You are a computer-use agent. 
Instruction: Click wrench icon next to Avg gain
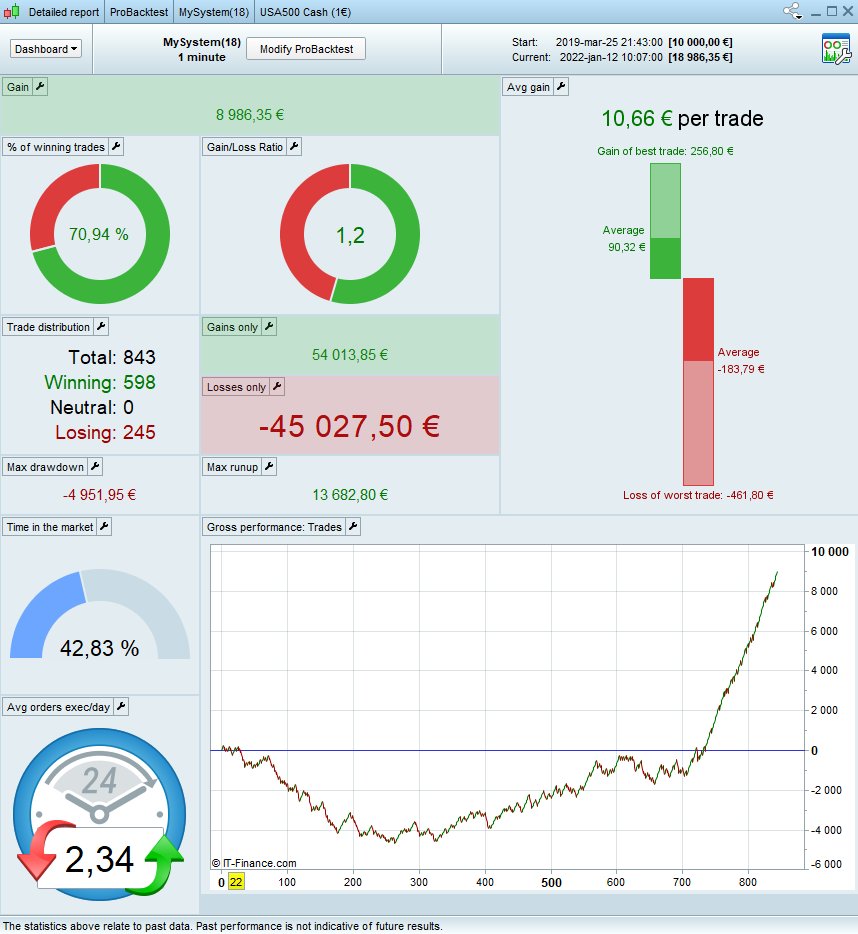[561, 87]
